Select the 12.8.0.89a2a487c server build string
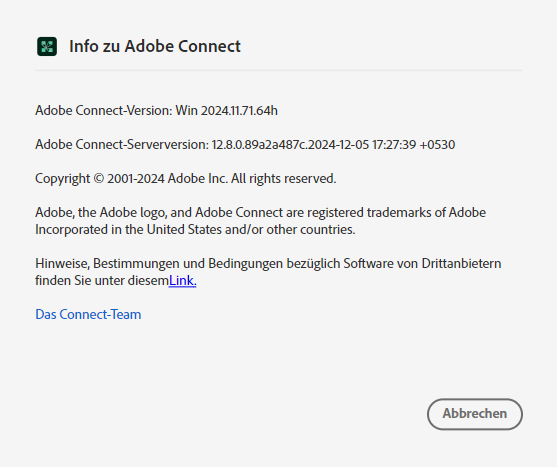 pos(259,145)
